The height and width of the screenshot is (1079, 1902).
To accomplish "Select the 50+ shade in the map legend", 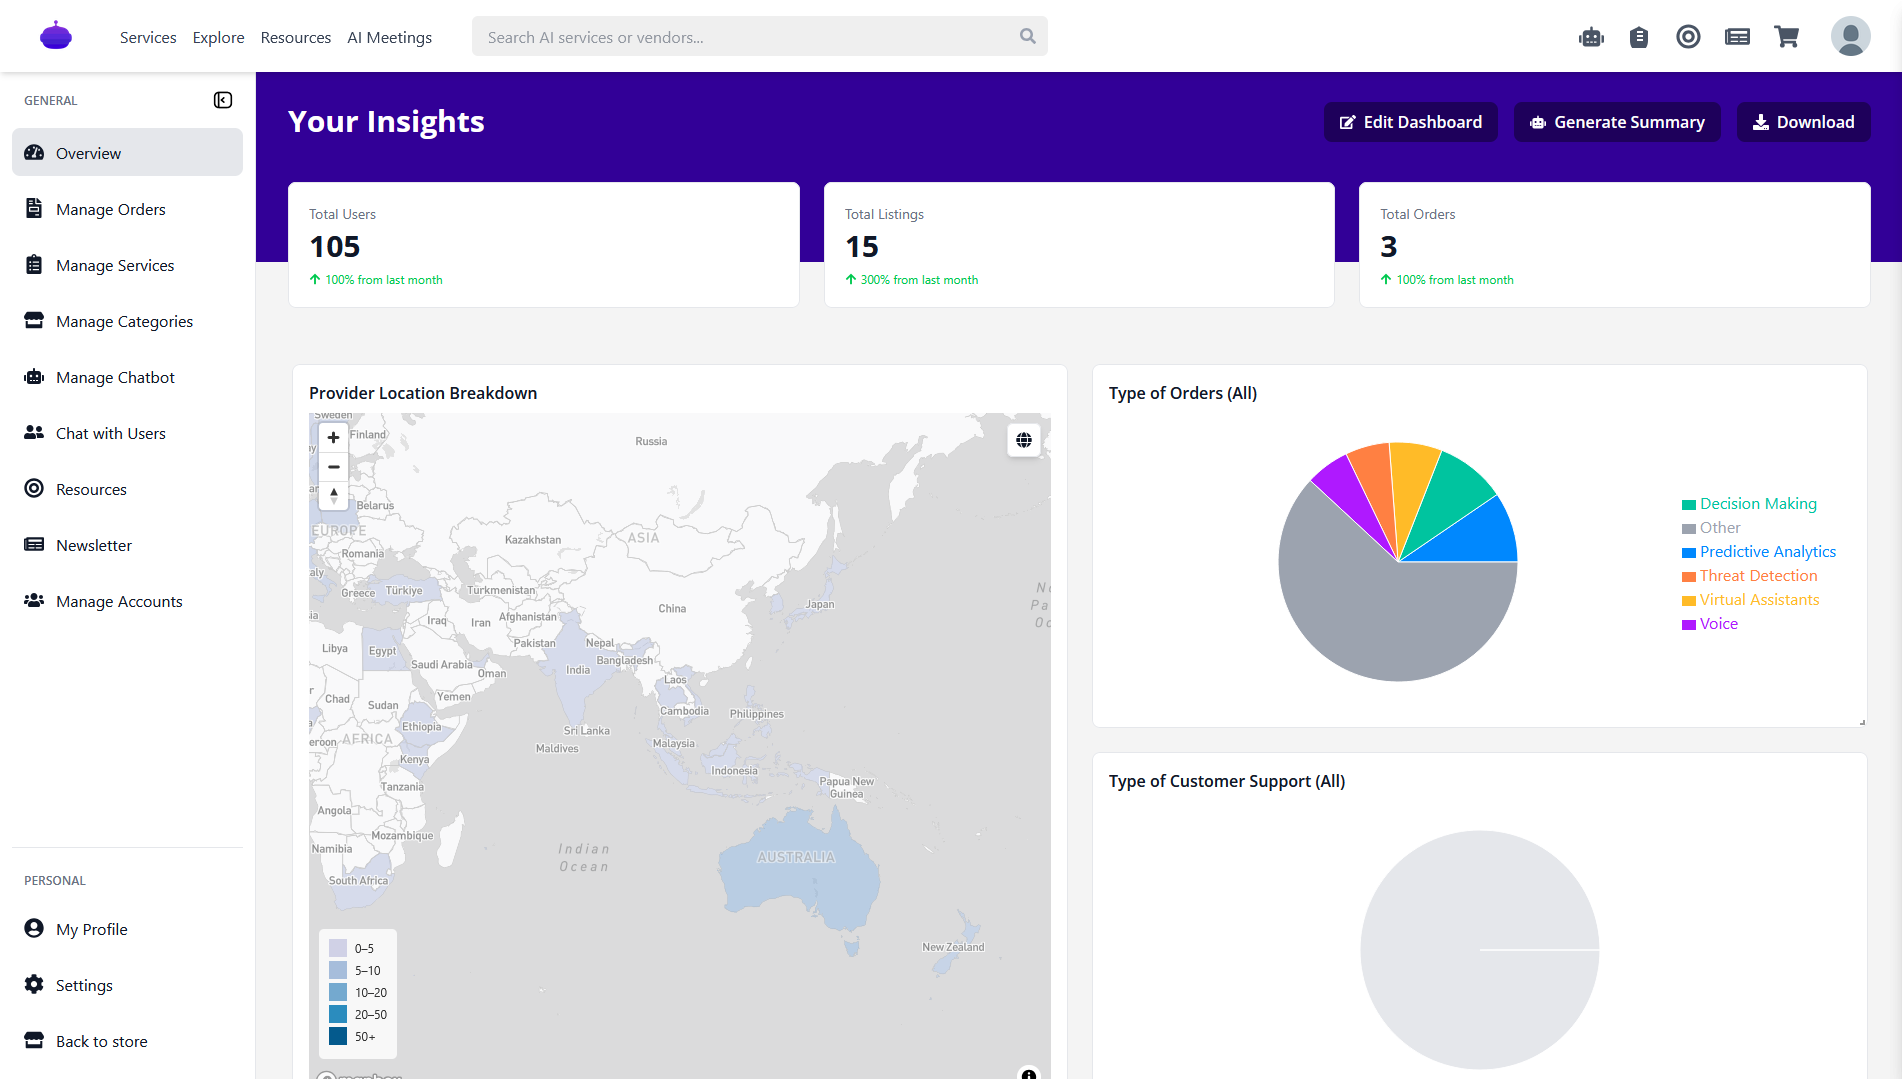I will 338,1036.
